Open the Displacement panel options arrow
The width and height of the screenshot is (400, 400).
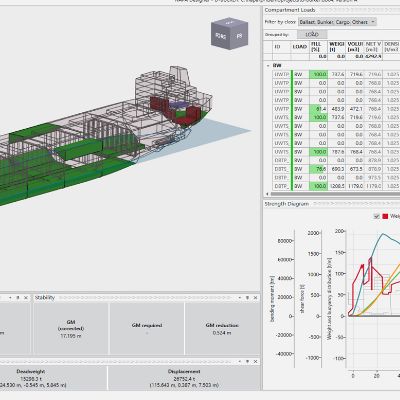(239, 361)
